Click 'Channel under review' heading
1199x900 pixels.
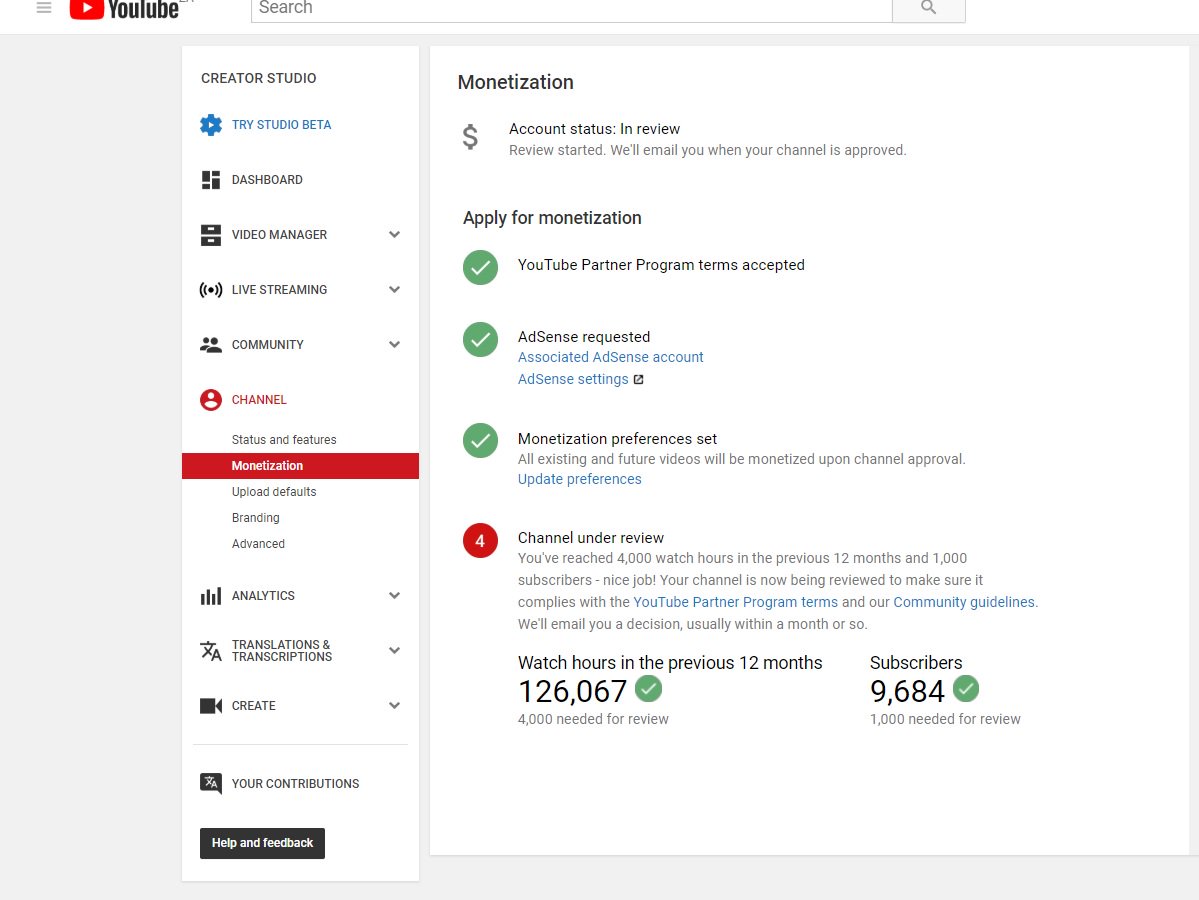(591, 538)
